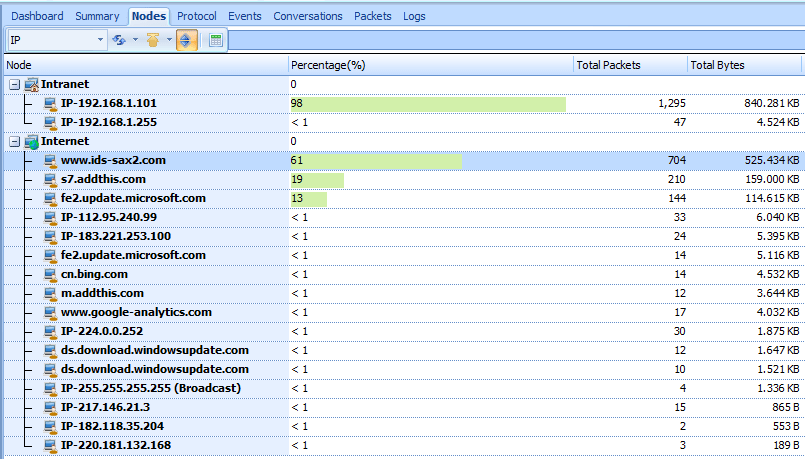Click the host icon beside www.google-analytics.com

pos(50,313)
